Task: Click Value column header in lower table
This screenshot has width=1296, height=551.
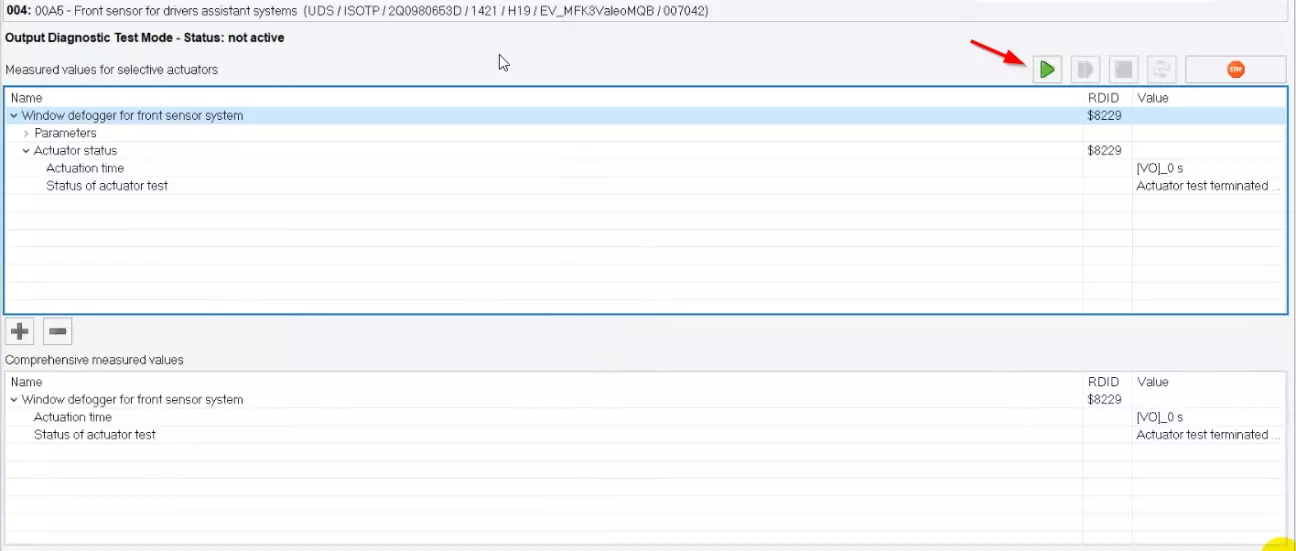Action: tap(1152, 382)
